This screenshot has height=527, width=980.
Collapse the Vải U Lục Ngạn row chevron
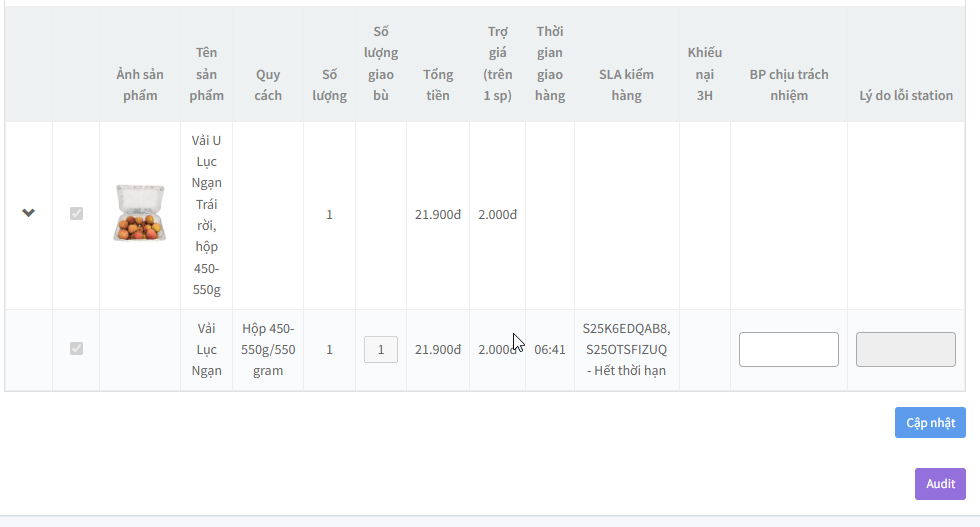click(28, 213)
